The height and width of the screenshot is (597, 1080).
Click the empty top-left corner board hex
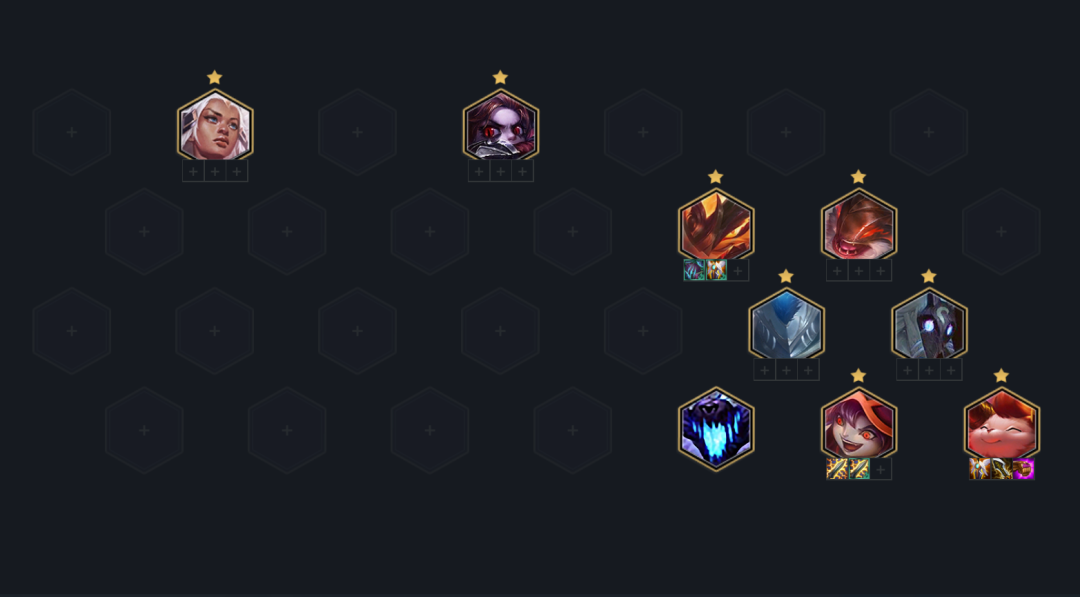click(x=72, y=132)
